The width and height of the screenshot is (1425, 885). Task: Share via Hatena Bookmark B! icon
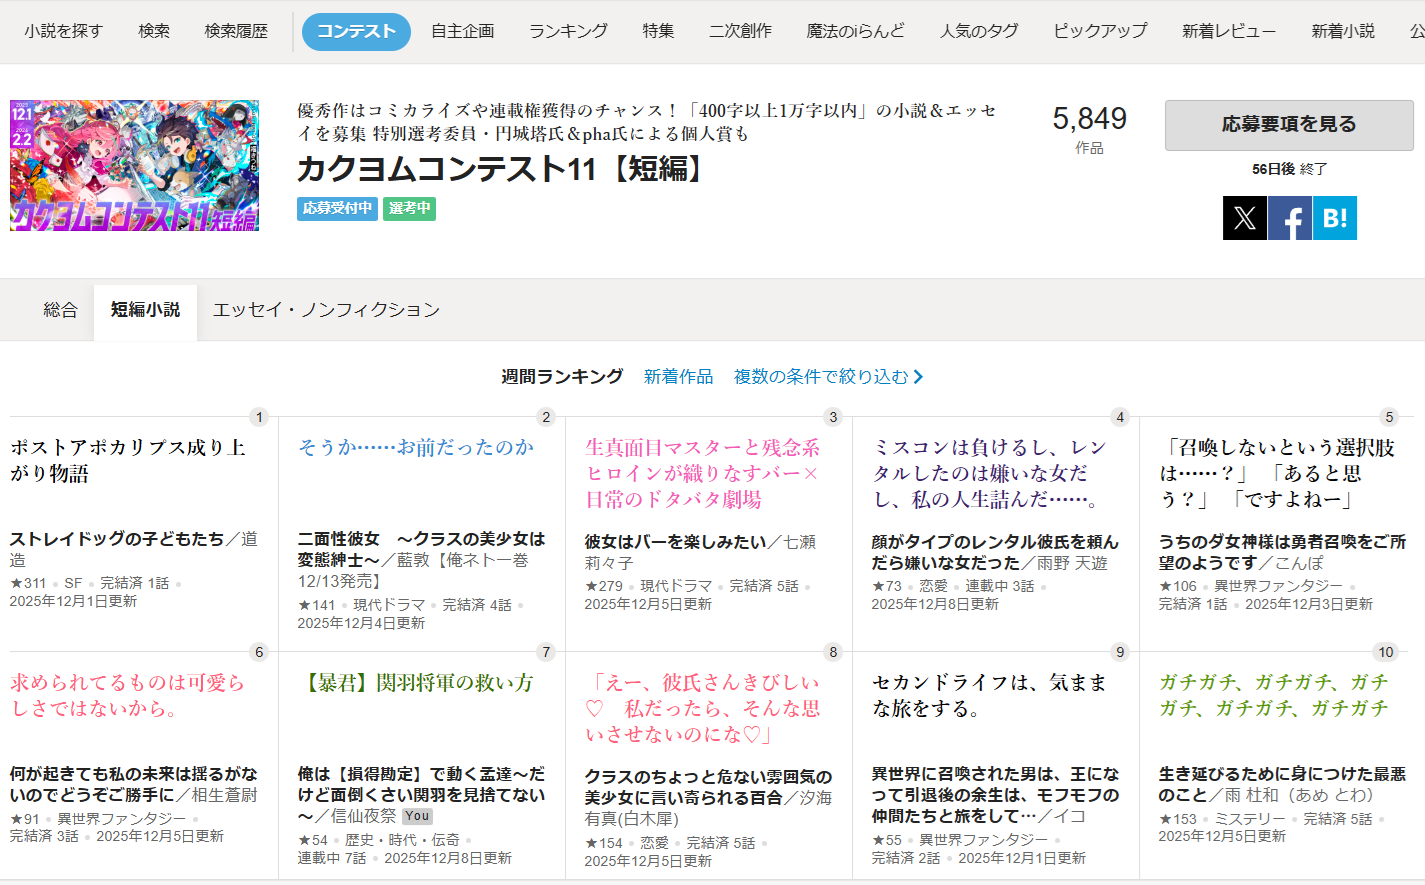[x=1335, y=218]
